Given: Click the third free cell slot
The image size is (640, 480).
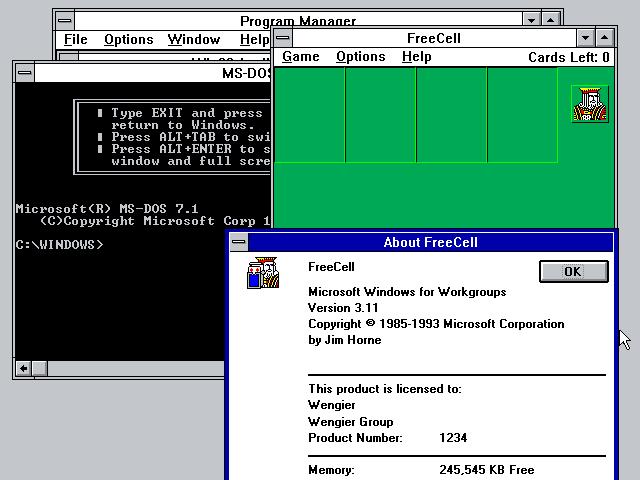Looking at the screenshot, I should click(x=452, y=115).
